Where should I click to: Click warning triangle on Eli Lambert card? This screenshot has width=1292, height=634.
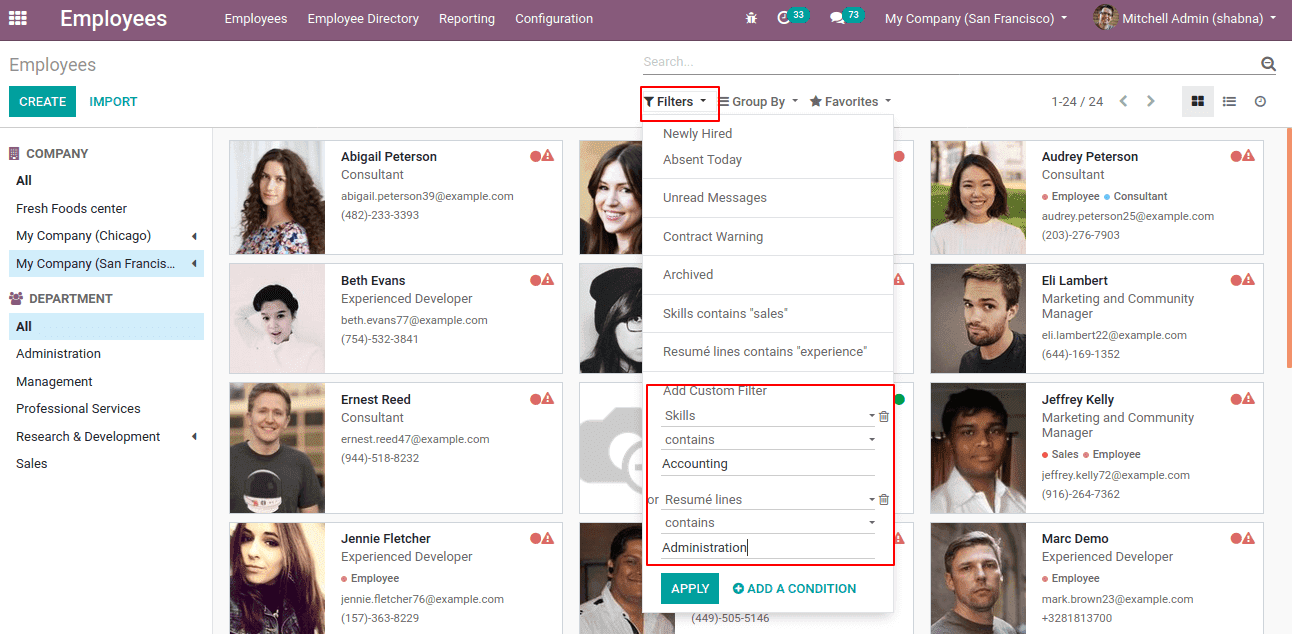(x=1249, y=280)
